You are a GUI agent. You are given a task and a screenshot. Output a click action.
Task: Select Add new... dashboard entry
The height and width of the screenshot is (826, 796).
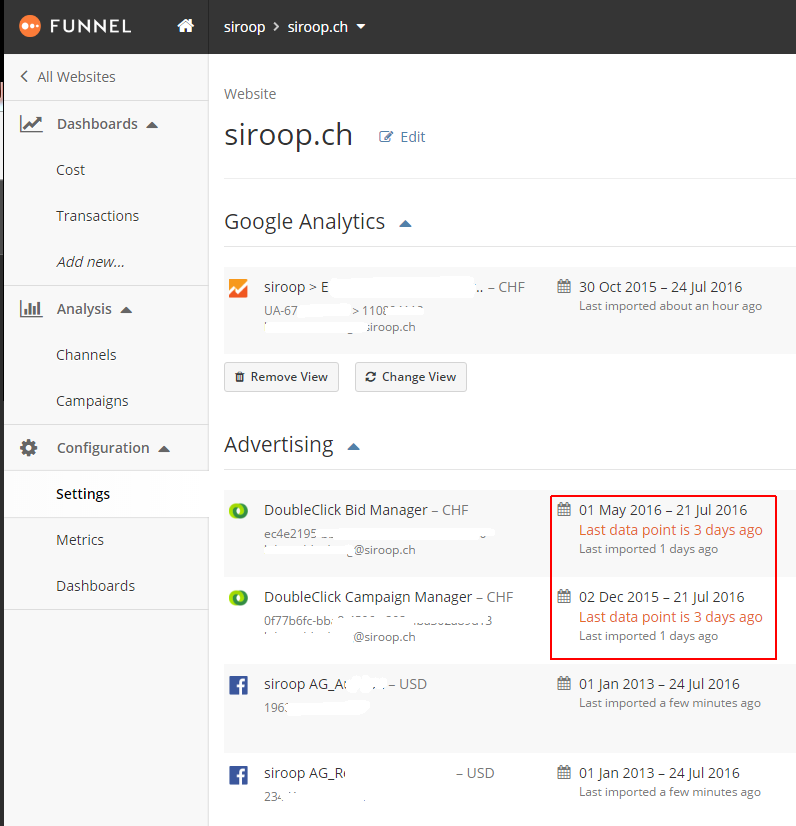click(x=90, y=262)
